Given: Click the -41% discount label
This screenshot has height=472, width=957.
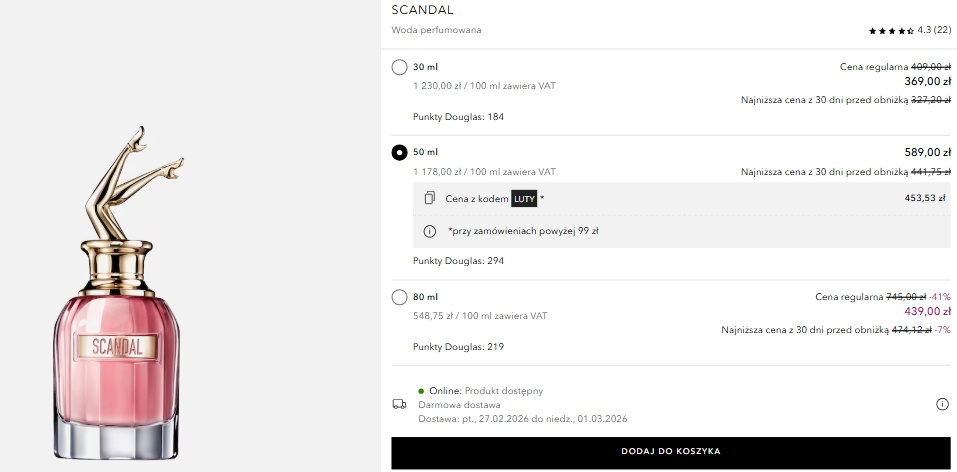Looking at the screenshot, I should tap(940, 297).
